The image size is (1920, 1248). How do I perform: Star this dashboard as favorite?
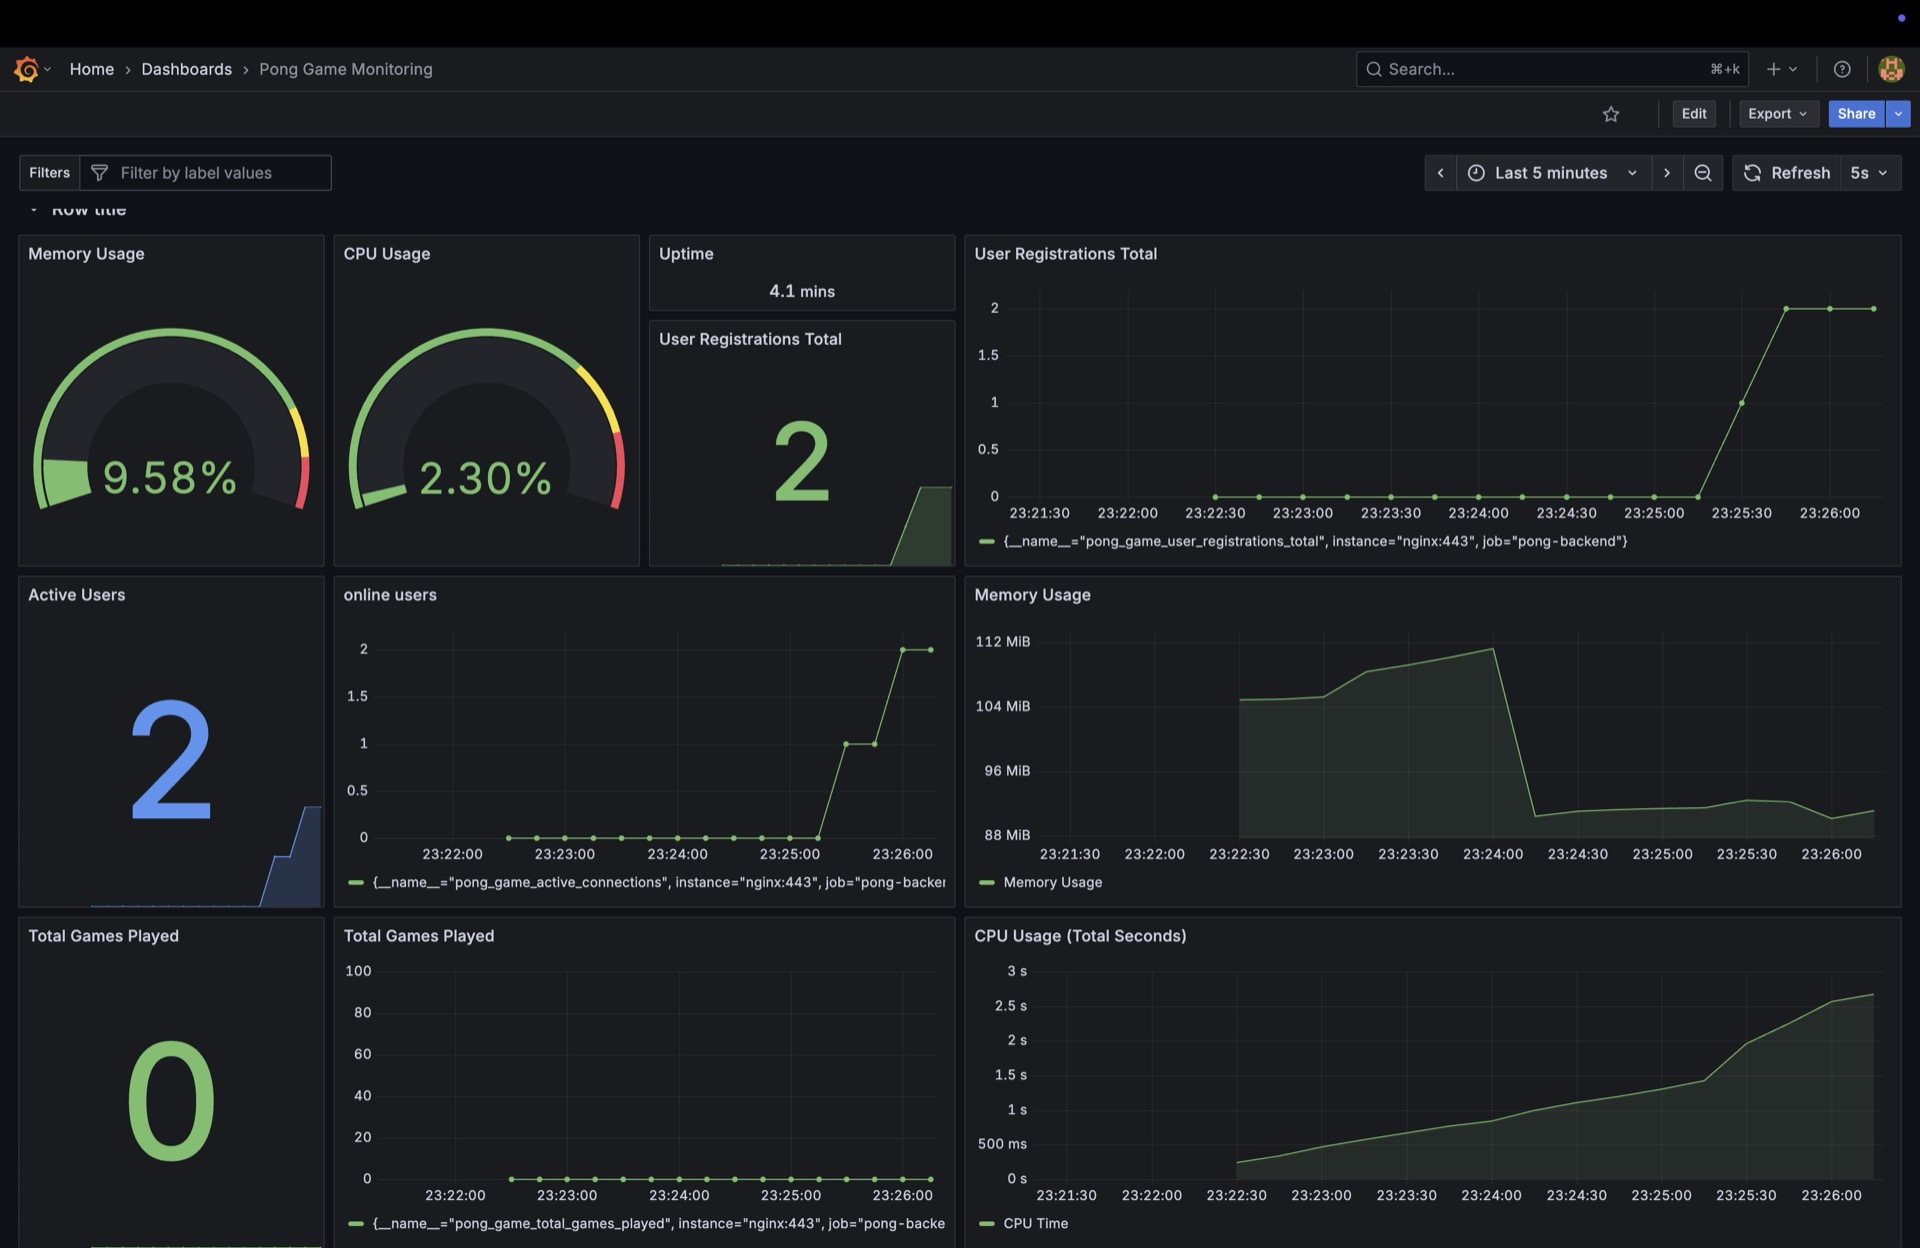[1610, 114]
